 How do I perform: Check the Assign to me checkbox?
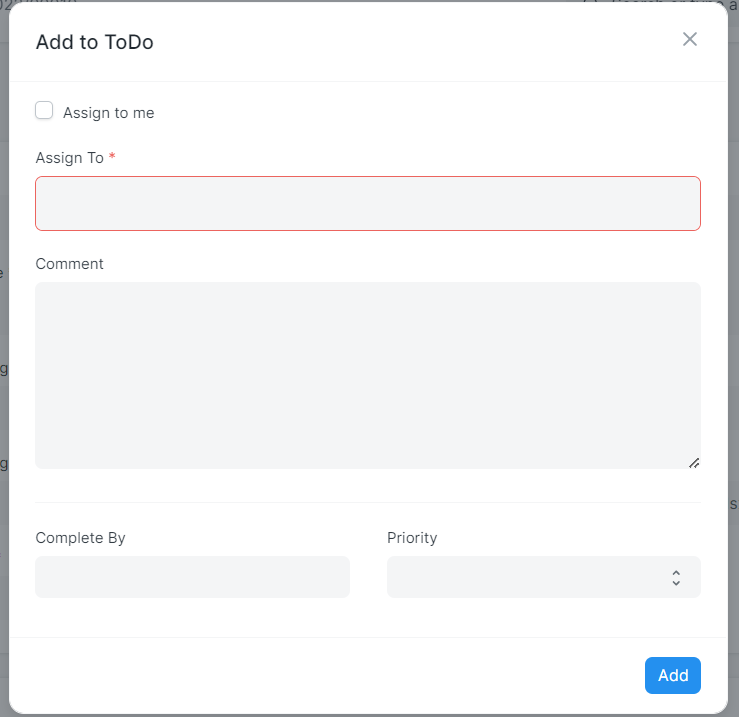coord(44,111)
